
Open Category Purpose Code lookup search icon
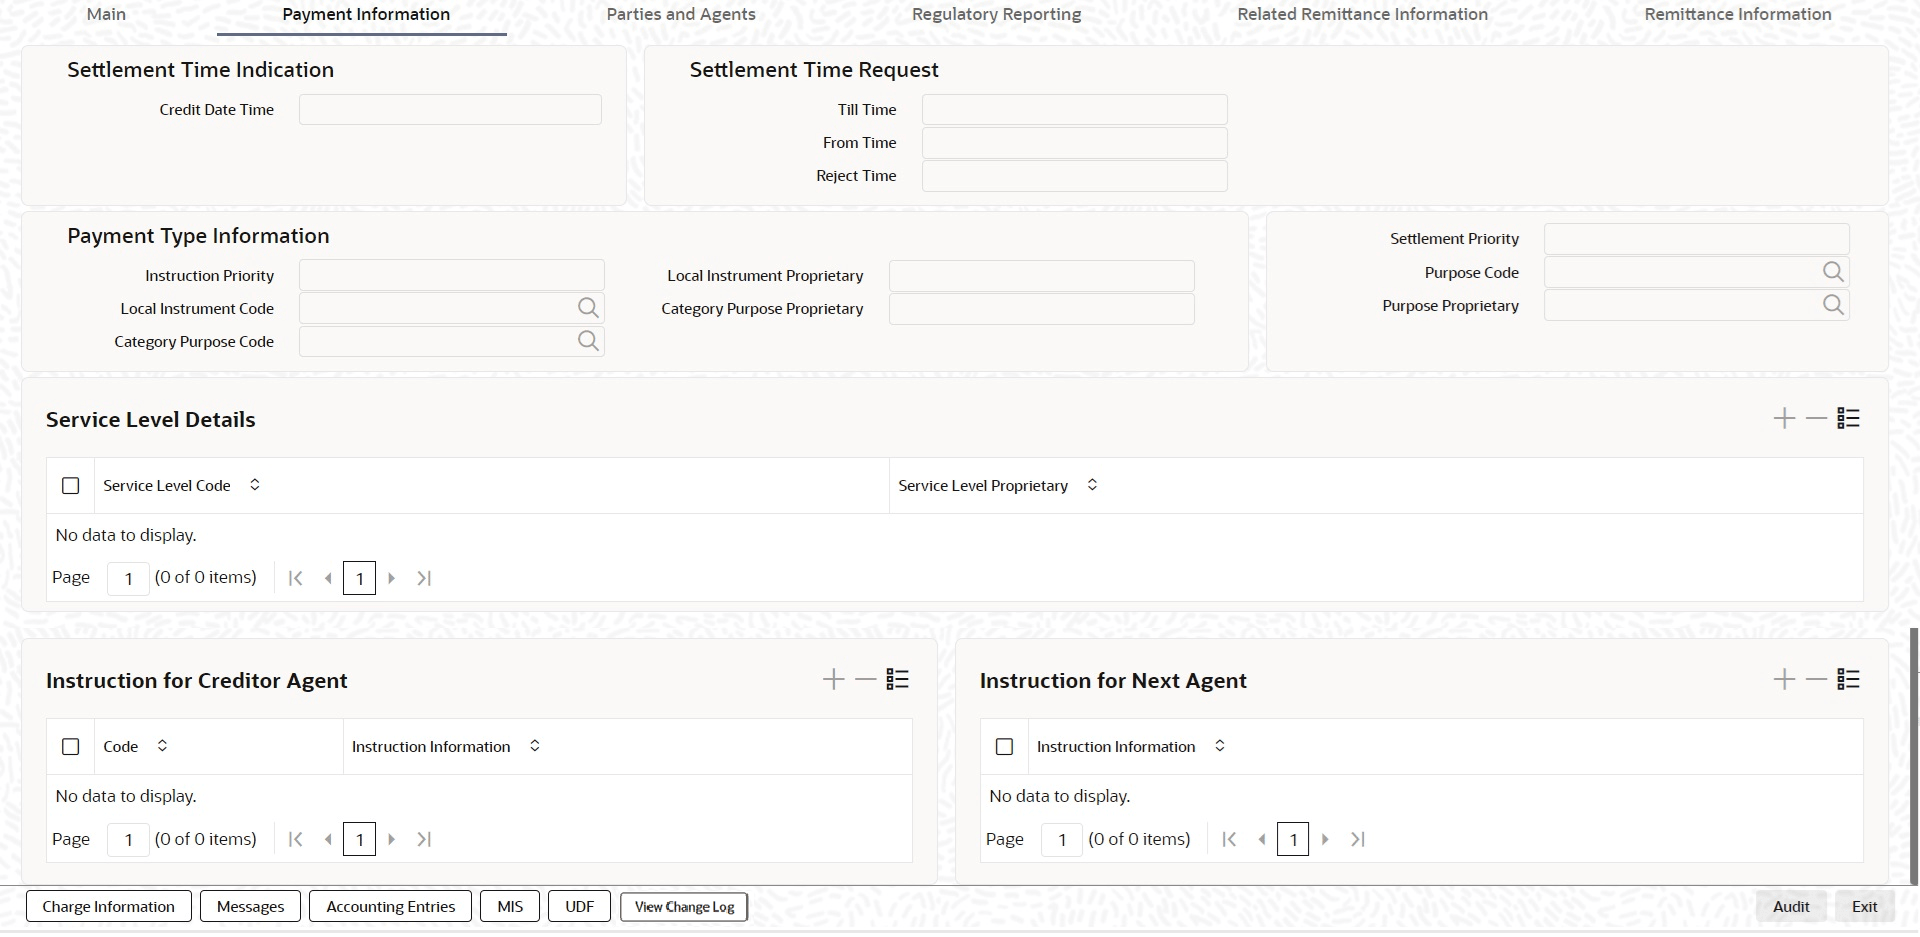coord(588,341)
